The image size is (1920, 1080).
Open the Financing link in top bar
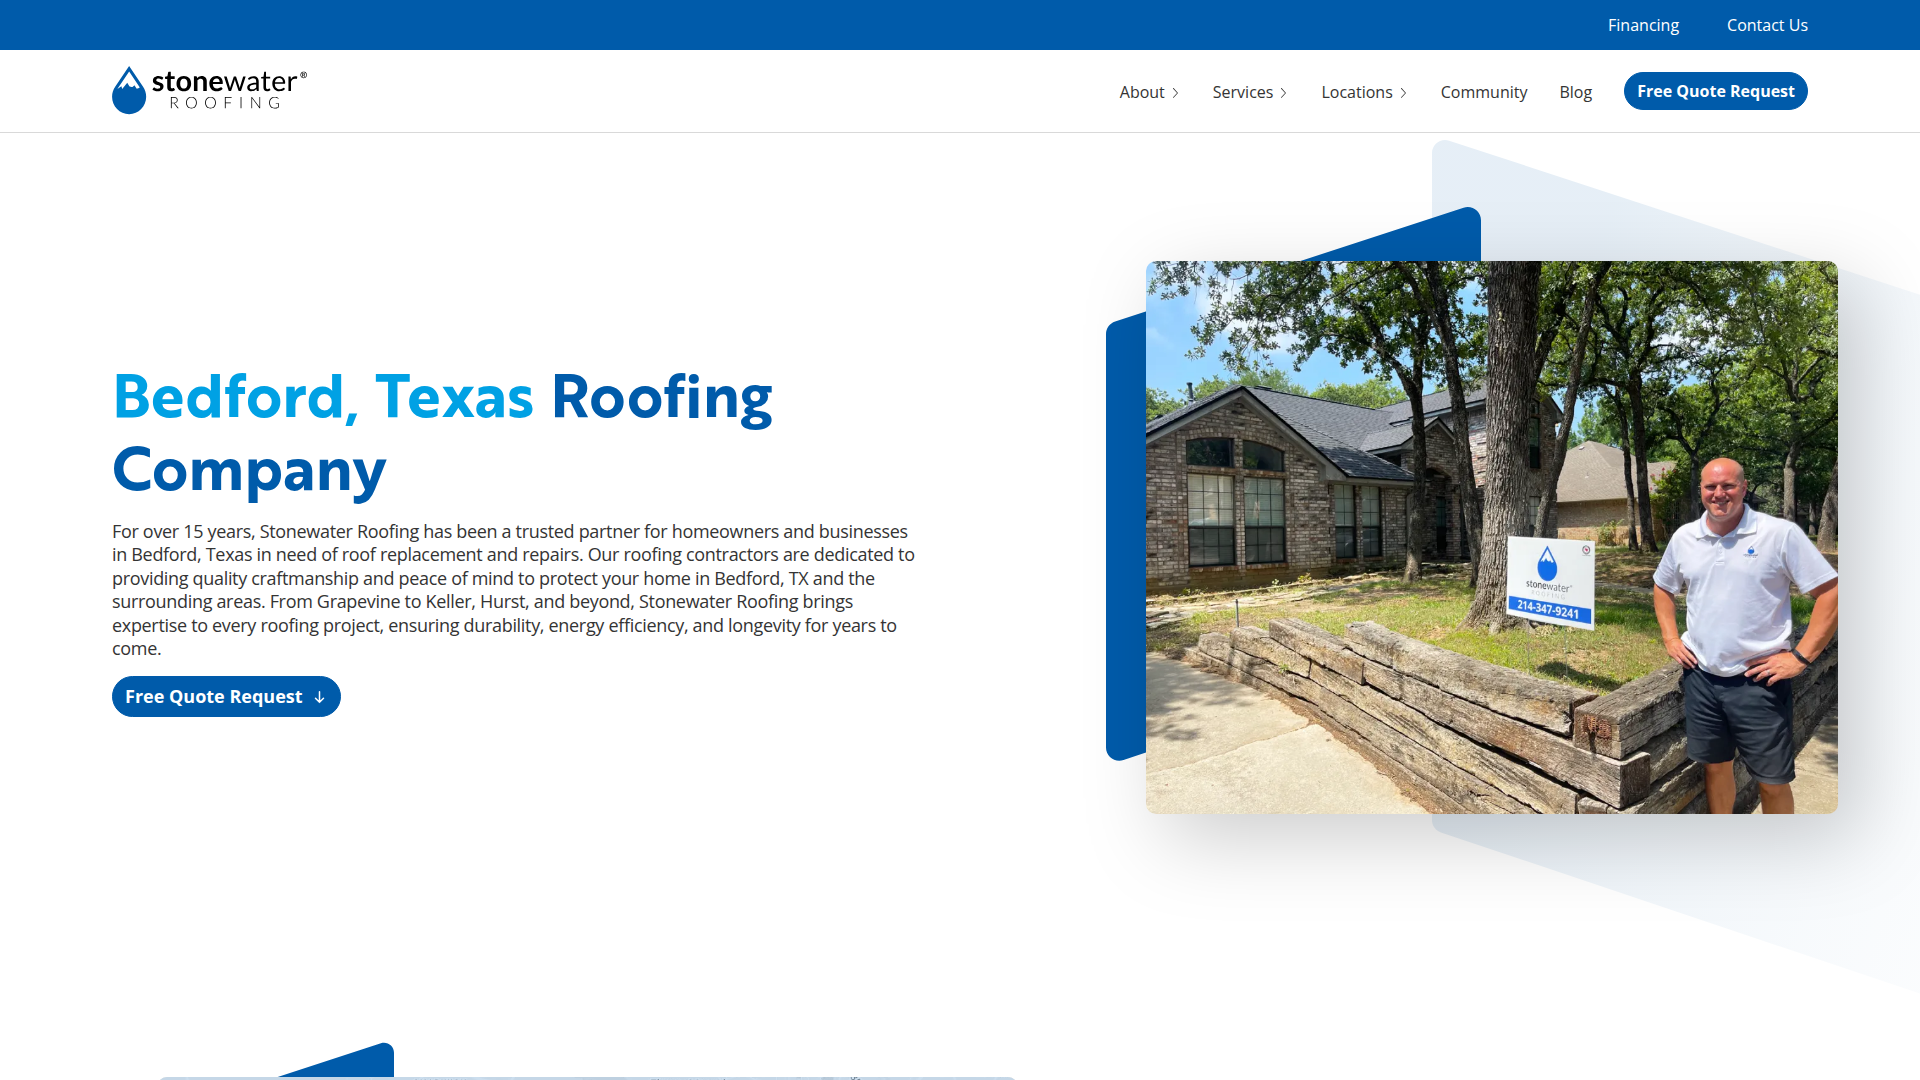click(x=1643, y=25)
